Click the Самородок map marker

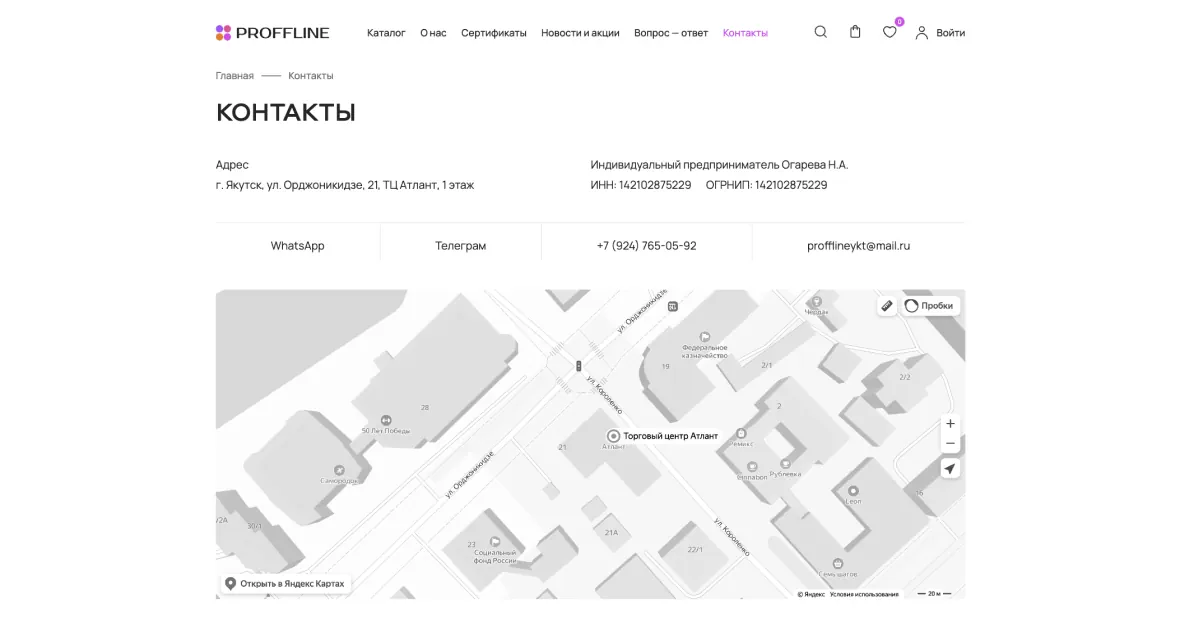pyautogui.click(x=339, y=470)
